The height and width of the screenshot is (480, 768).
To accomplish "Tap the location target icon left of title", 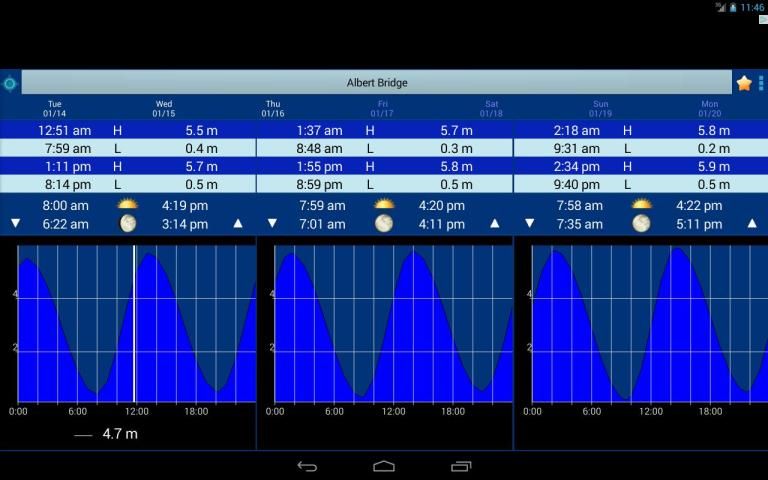I will pyautogui.click(x=10, y=83).
